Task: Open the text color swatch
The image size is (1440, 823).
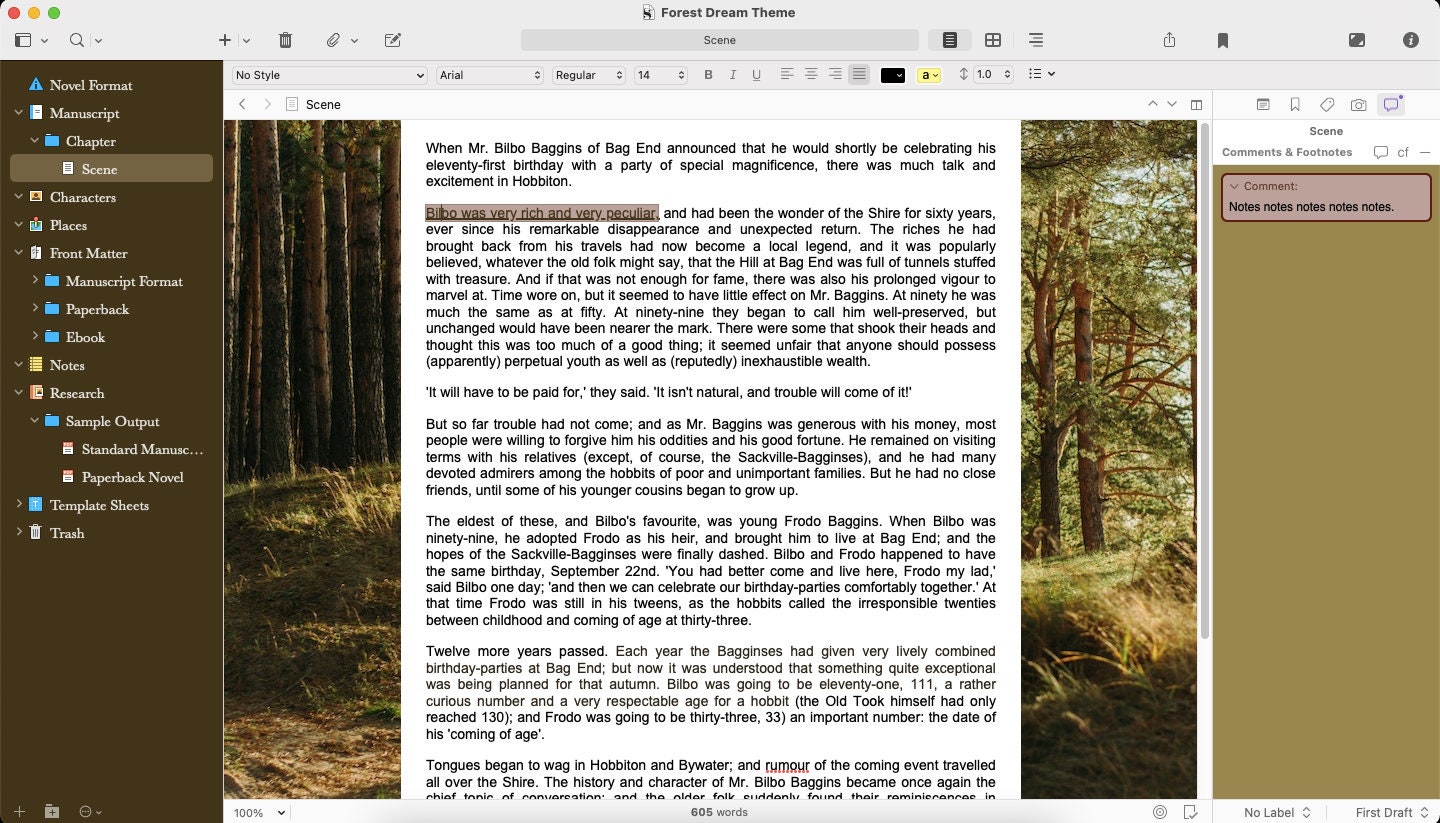Action: (891, 74)
